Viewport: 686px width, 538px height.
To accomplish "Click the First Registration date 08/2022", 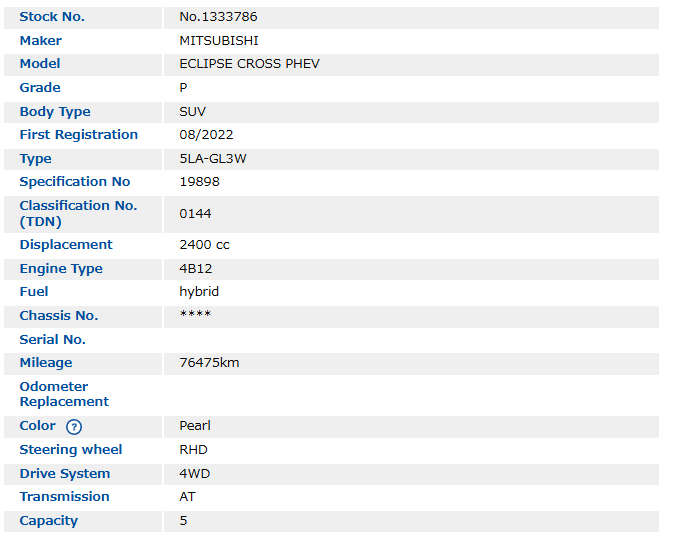I will pyautogui.click(x=206, y=135).
